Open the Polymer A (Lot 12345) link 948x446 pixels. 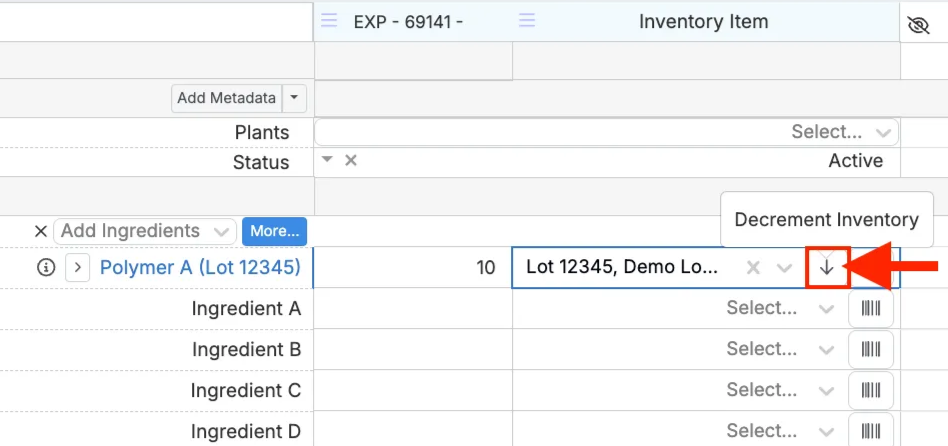click(200, 267)
